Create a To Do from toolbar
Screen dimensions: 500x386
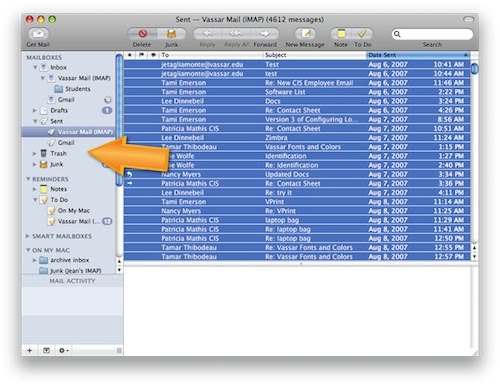[362, 33]
